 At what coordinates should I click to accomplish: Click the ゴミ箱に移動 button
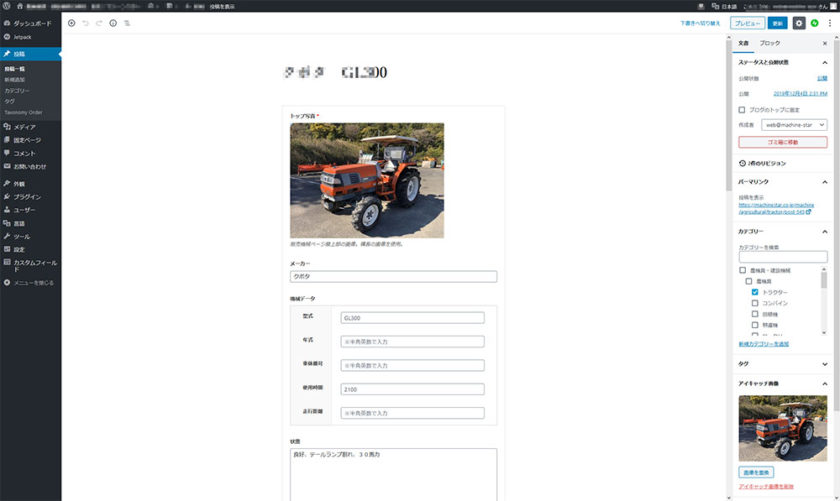783,142
